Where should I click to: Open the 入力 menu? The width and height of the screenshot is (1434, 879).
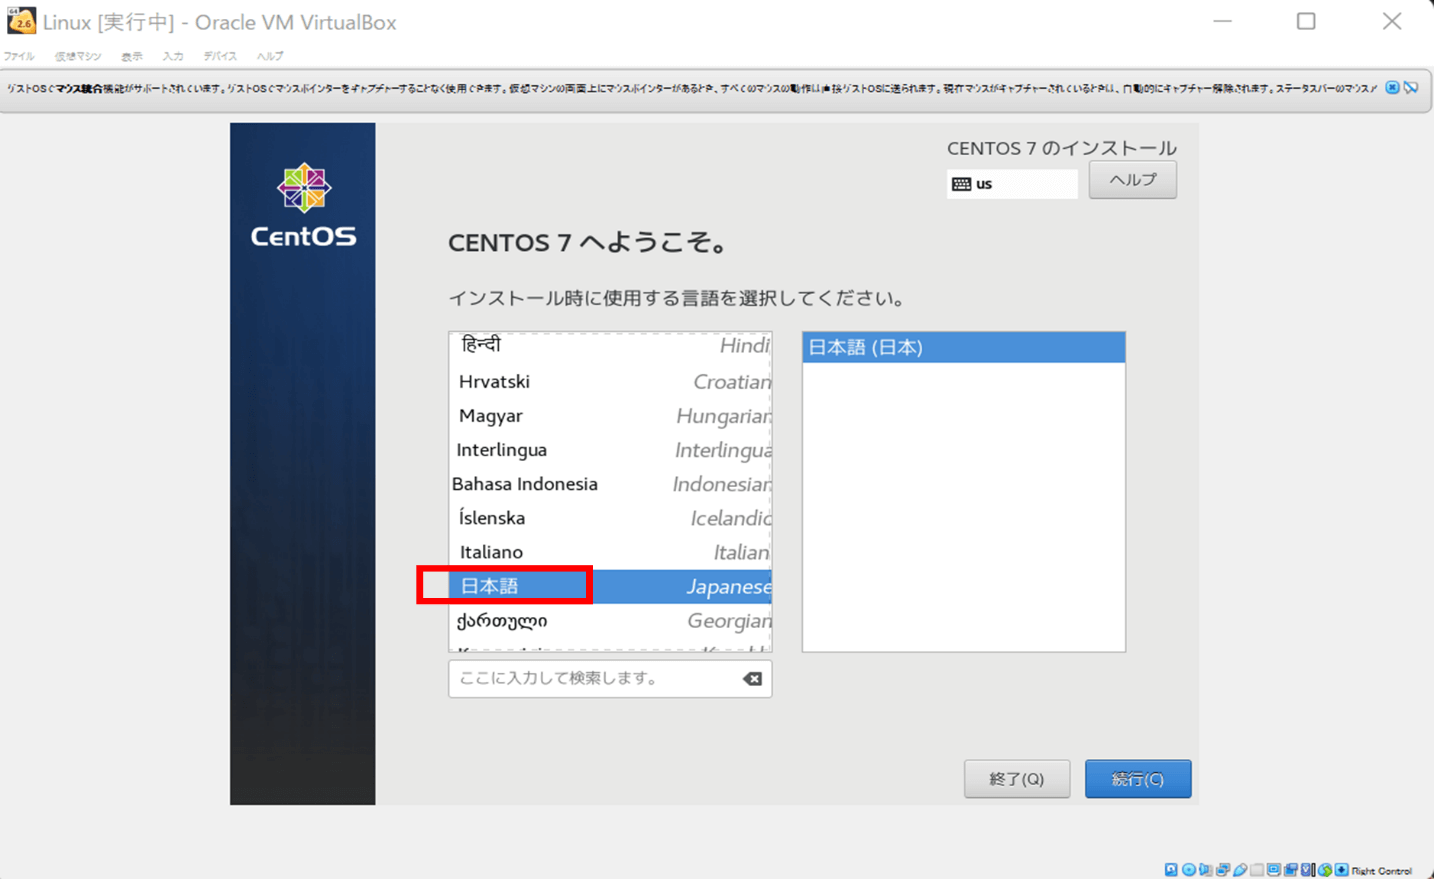173,56
